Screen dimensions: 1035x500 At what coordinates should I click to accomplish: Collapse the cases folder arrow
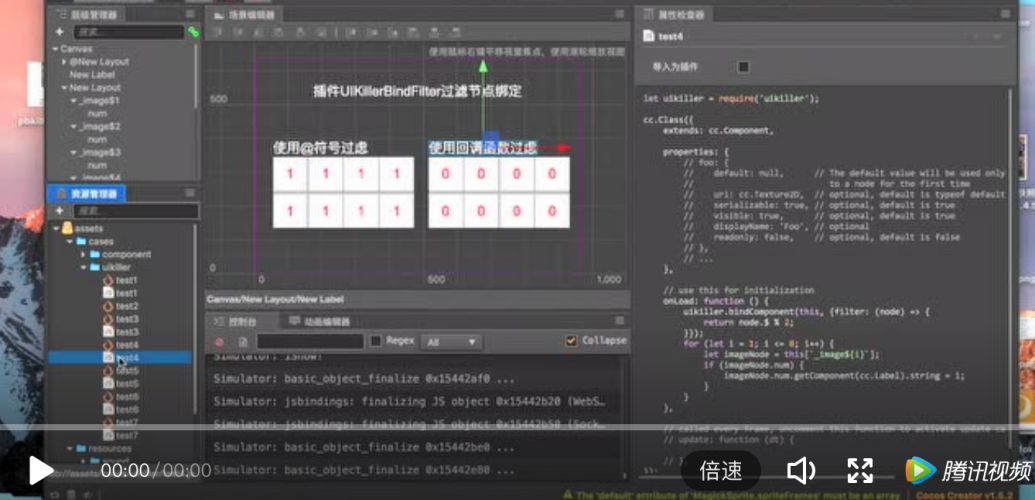(69, 242)
